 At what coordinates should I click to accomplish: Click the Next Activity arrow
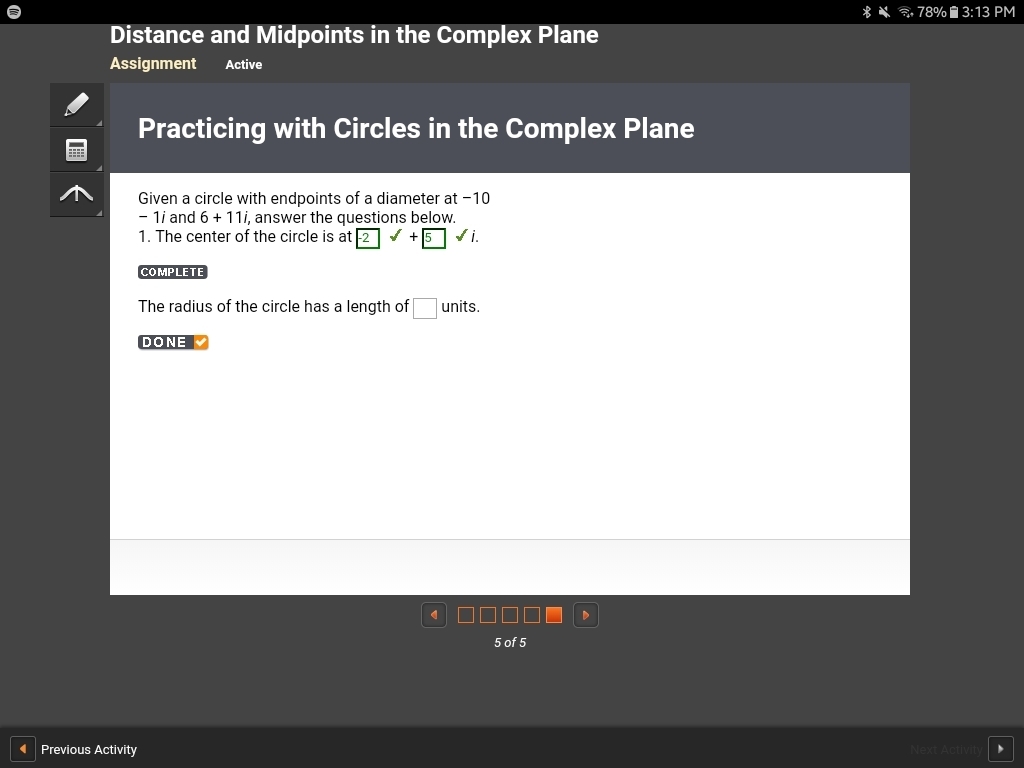(x=1000, y=749)
